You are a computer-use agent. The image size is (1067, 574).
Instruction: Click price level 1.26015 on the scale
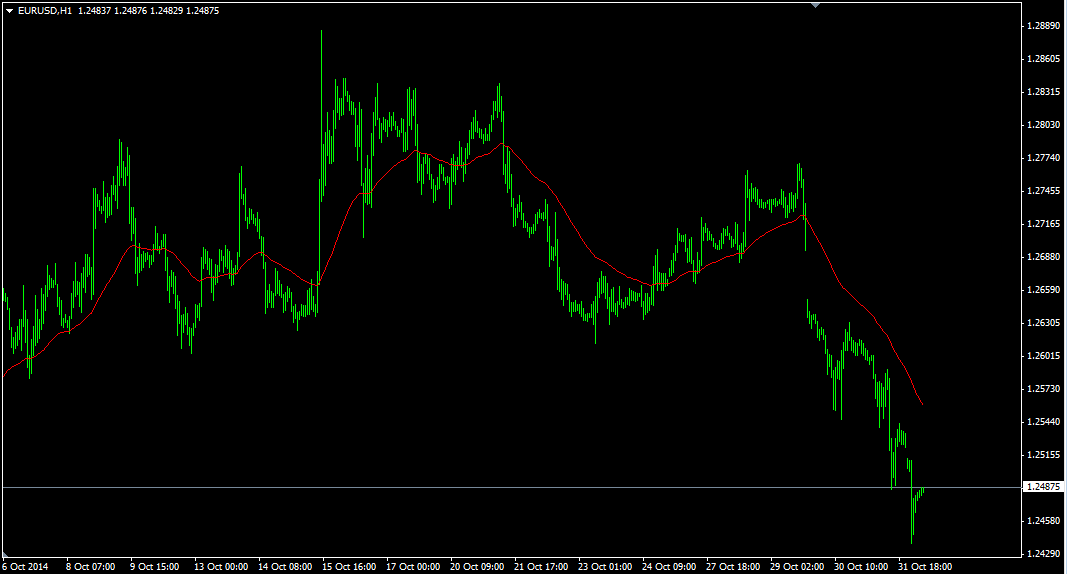(1043, 356)
